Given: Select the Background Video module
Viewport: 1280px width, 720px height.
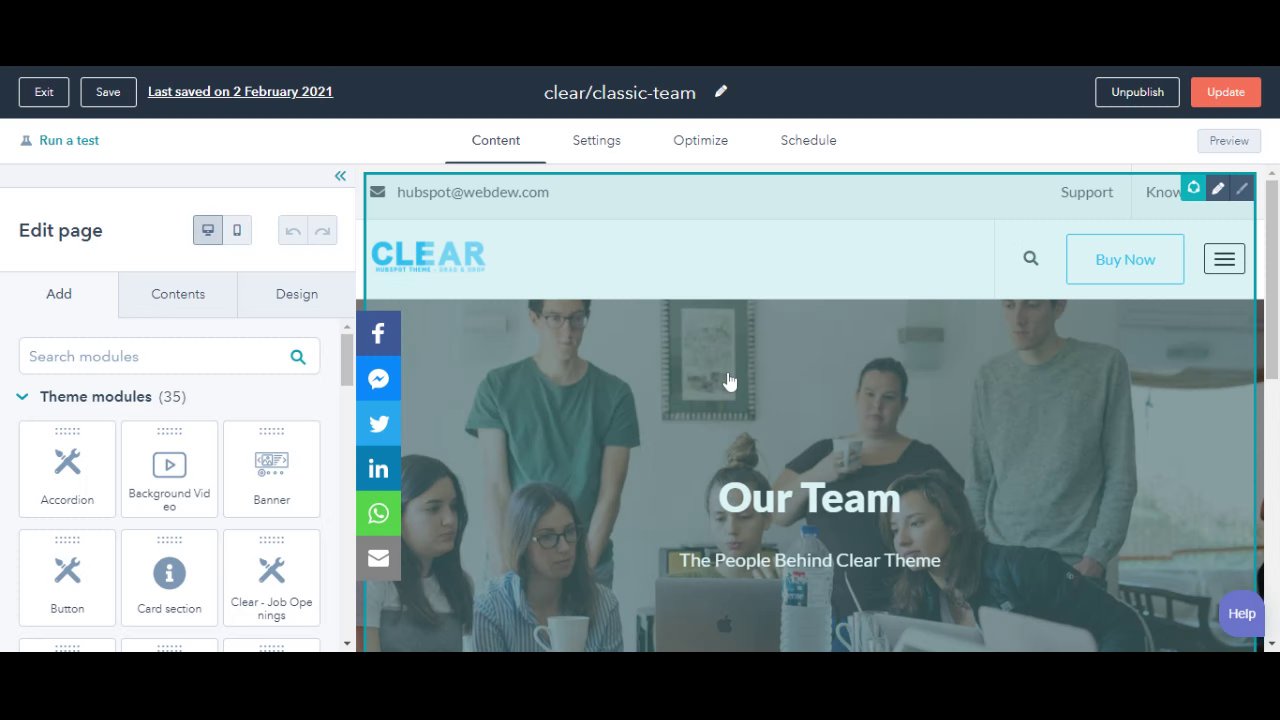Looking at the screenshot, I should click(x=169, y=469).
